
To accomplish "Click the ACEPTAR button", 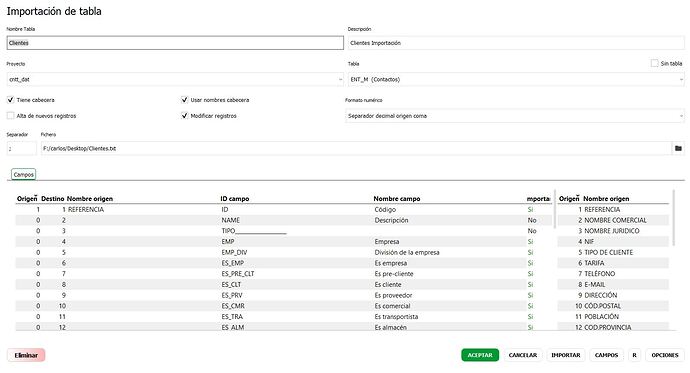I will [x=480, y=355].
